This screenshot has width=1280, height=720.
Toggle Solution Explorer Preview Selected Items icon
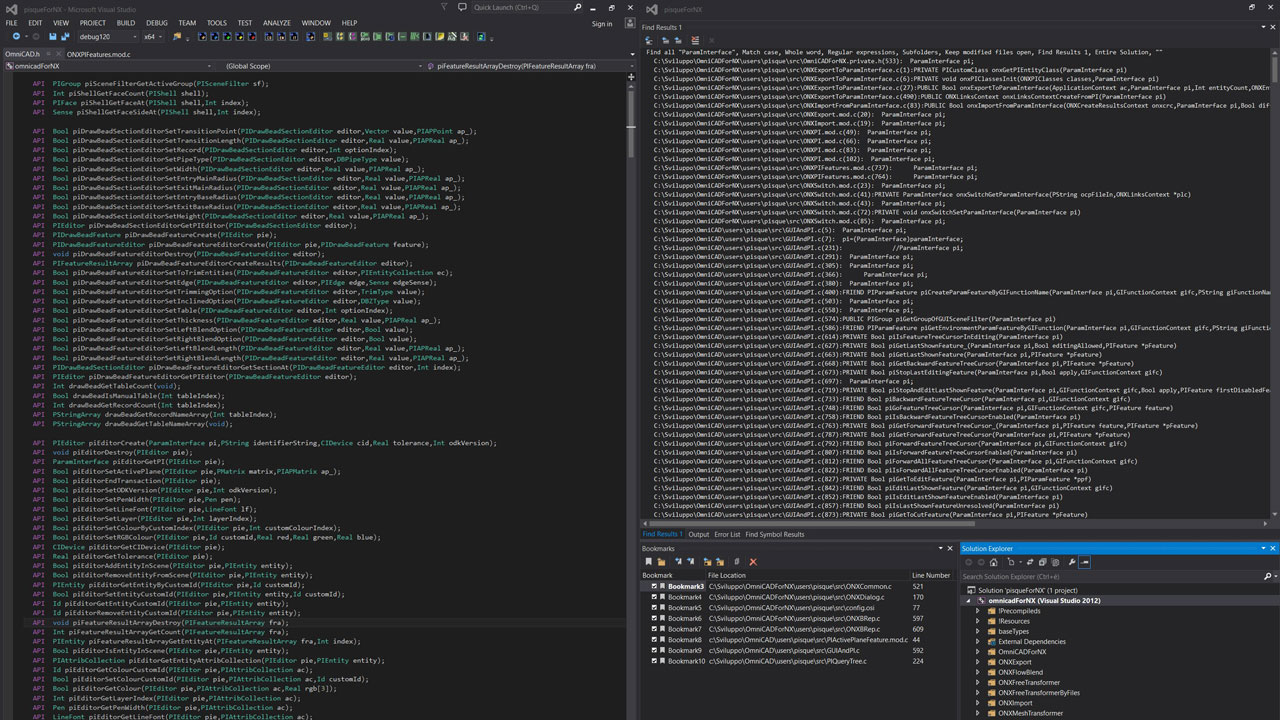pos(1084,562)
